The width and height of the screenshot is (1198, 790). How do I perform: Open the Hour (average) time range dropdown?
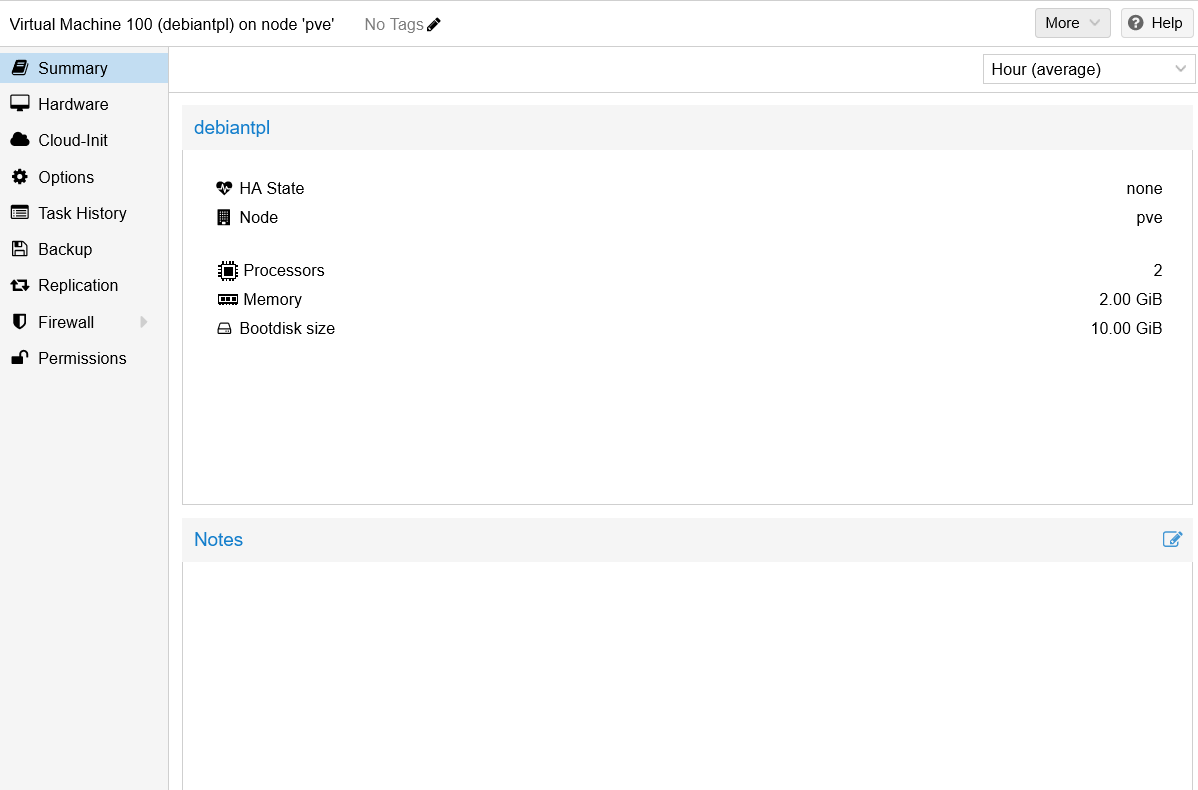pyautogui.click(x=1088, y=69)
